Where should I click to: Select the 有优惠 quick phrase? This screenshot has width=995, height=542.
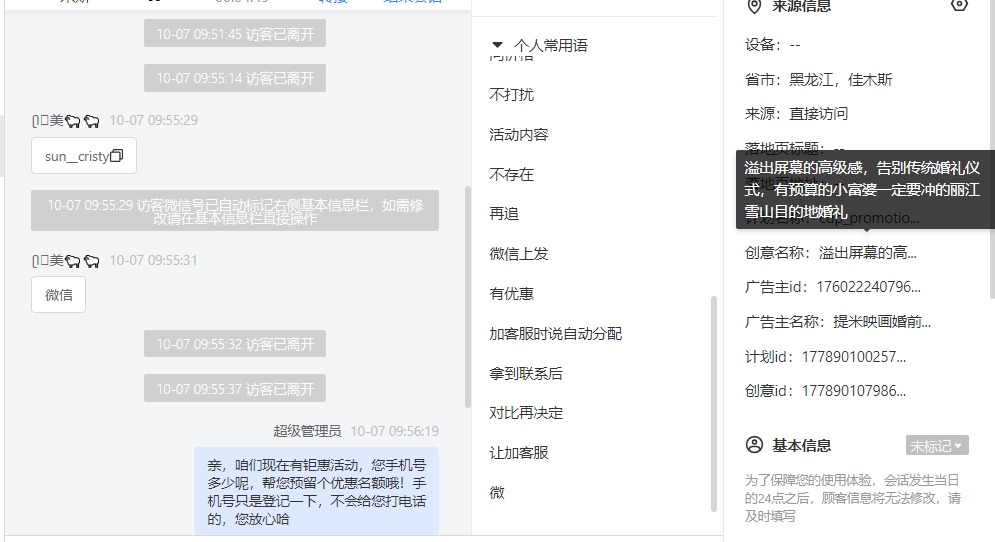click(x=511, y=294)
